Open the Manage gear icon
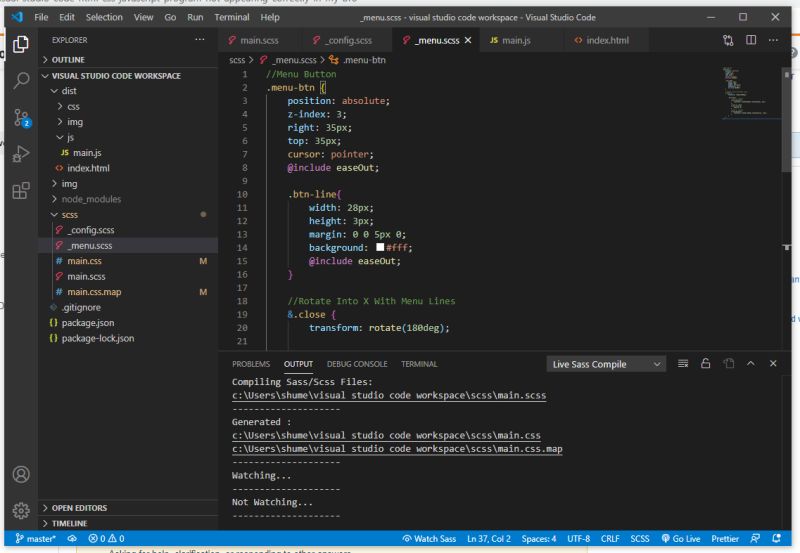 [21, 510]
